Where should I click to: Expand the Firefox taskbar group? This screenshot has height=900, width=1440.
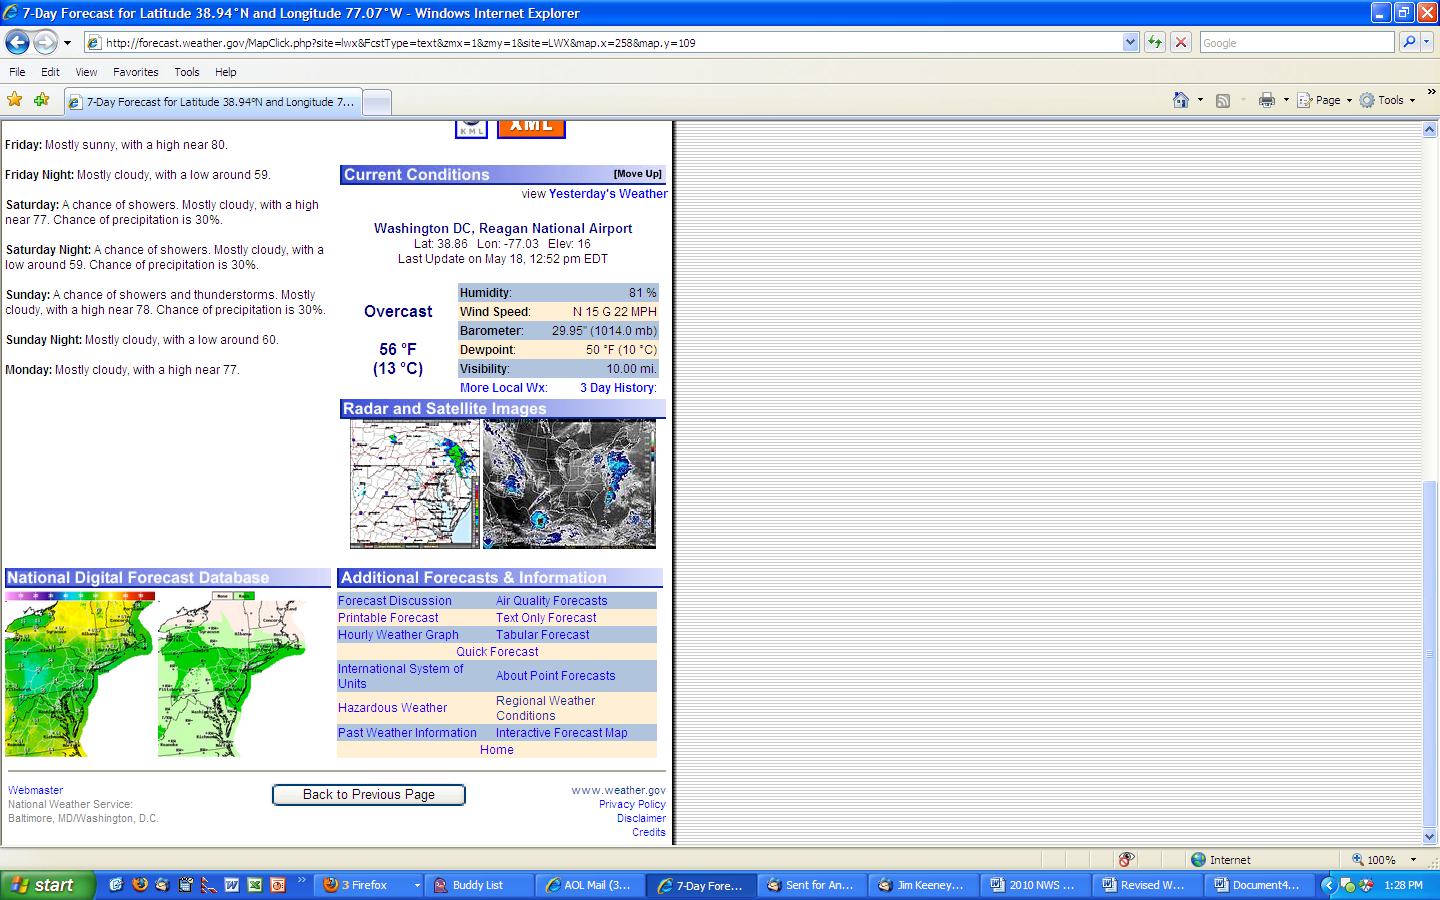[x=368, y=885]
